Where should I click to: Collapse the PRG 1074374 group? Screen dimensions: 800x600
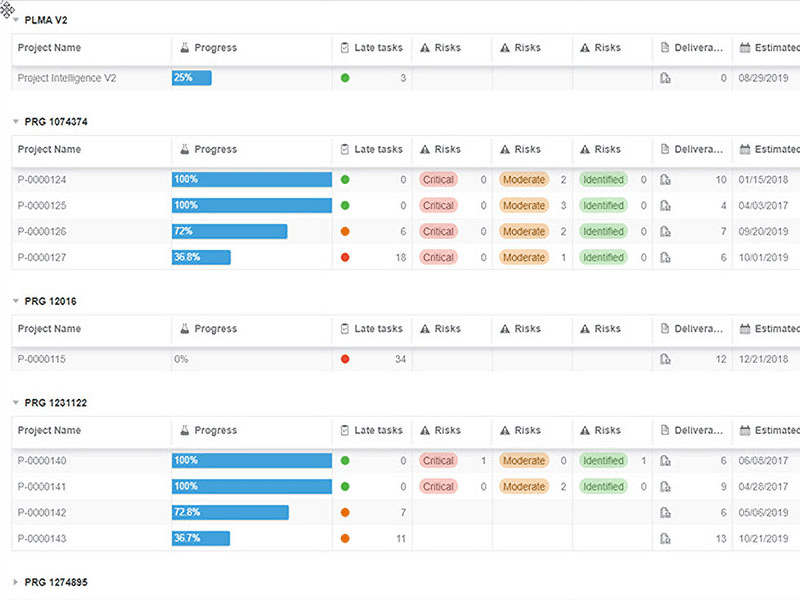tap(15, 122)
